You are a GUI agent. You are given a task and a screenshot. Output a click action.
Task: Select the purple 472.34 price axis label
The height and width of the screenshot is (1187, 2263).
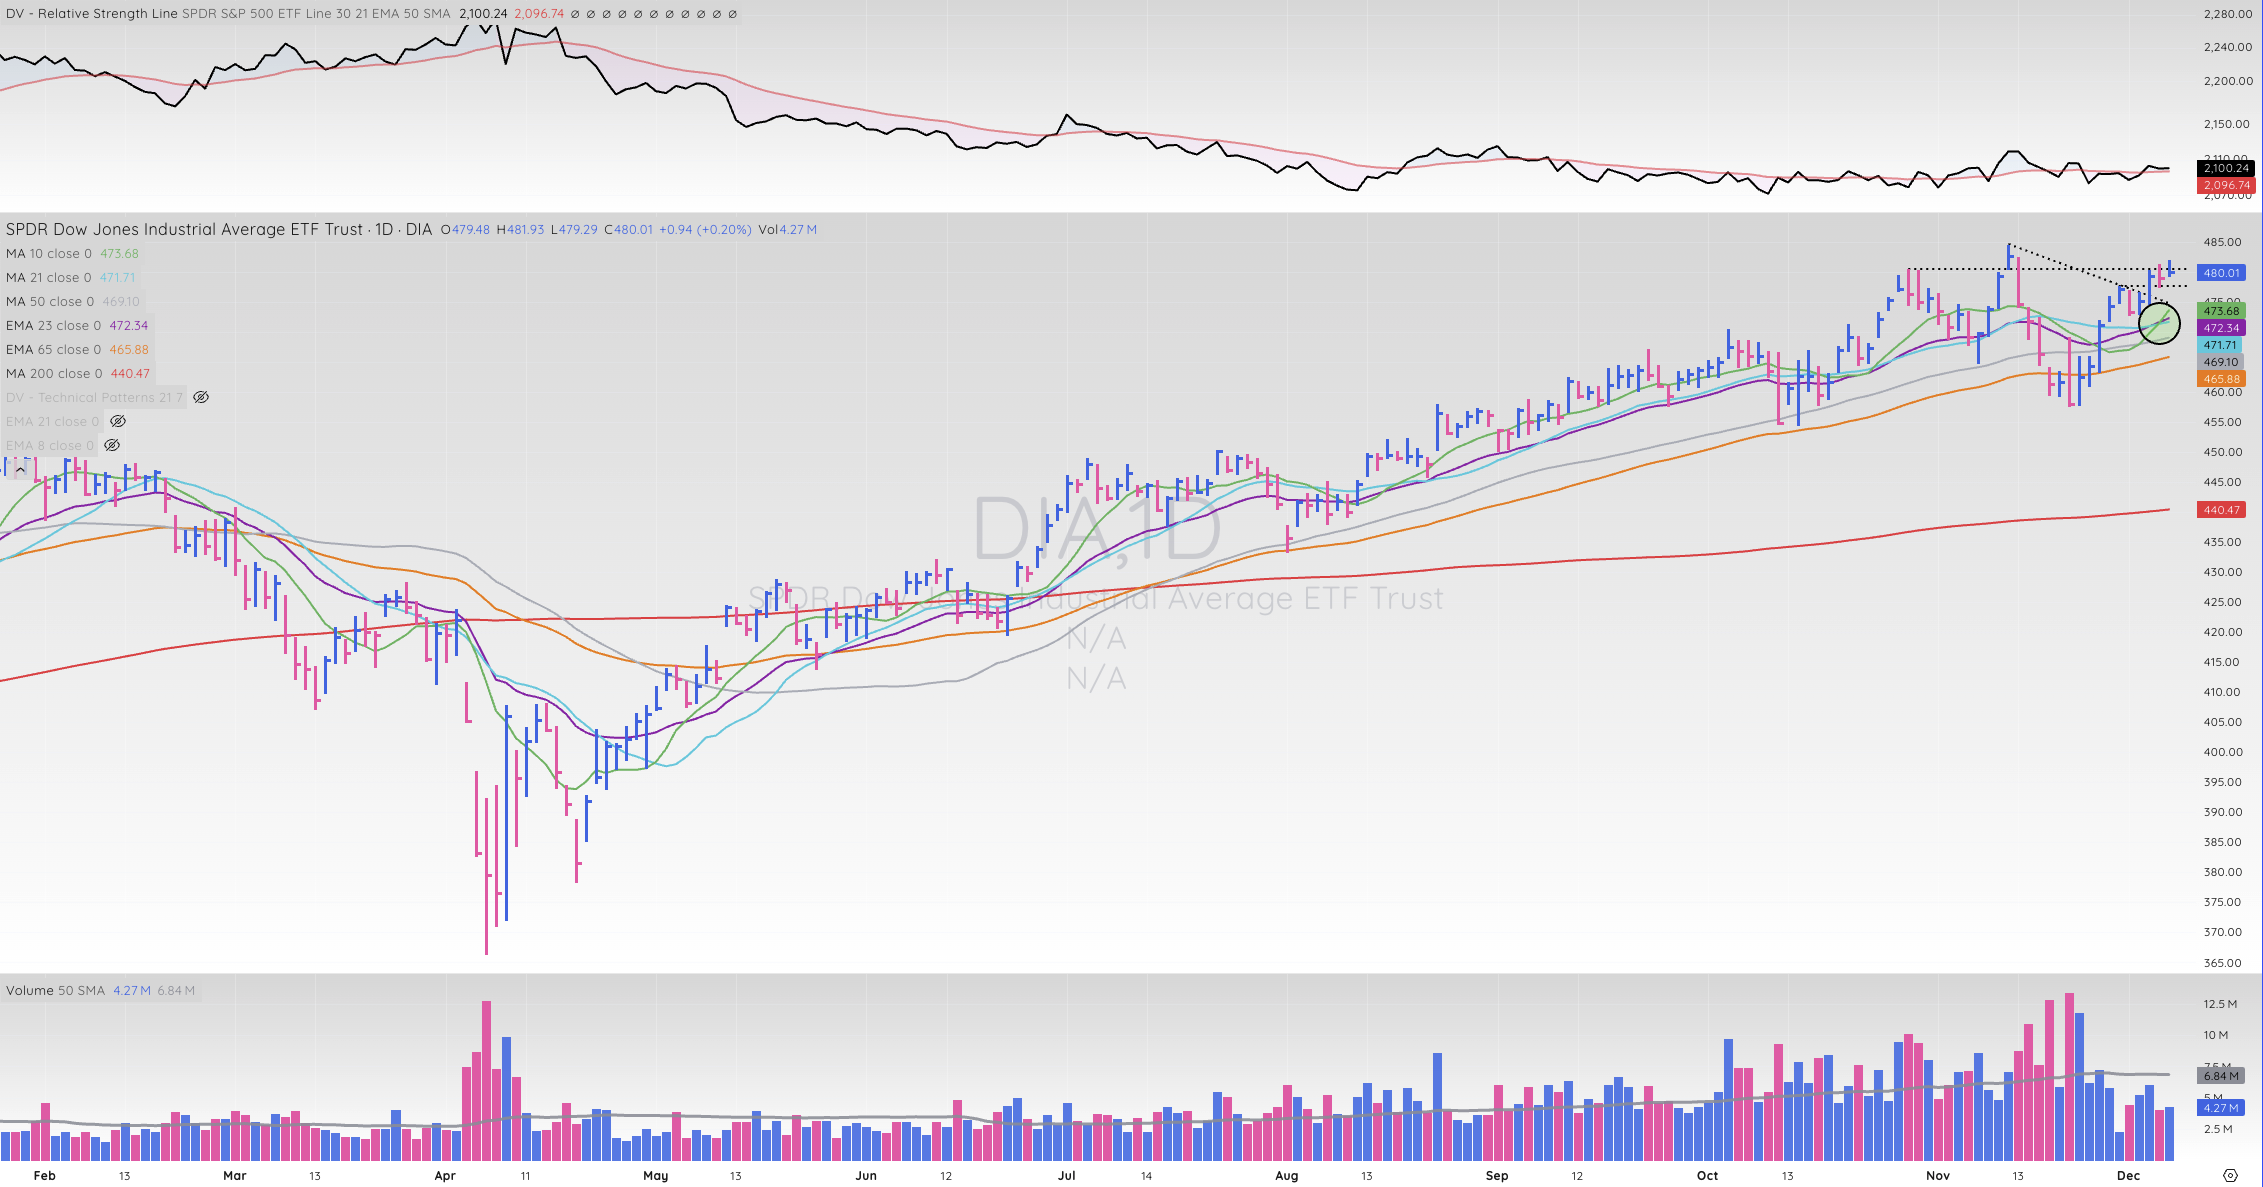(2222, 328)
